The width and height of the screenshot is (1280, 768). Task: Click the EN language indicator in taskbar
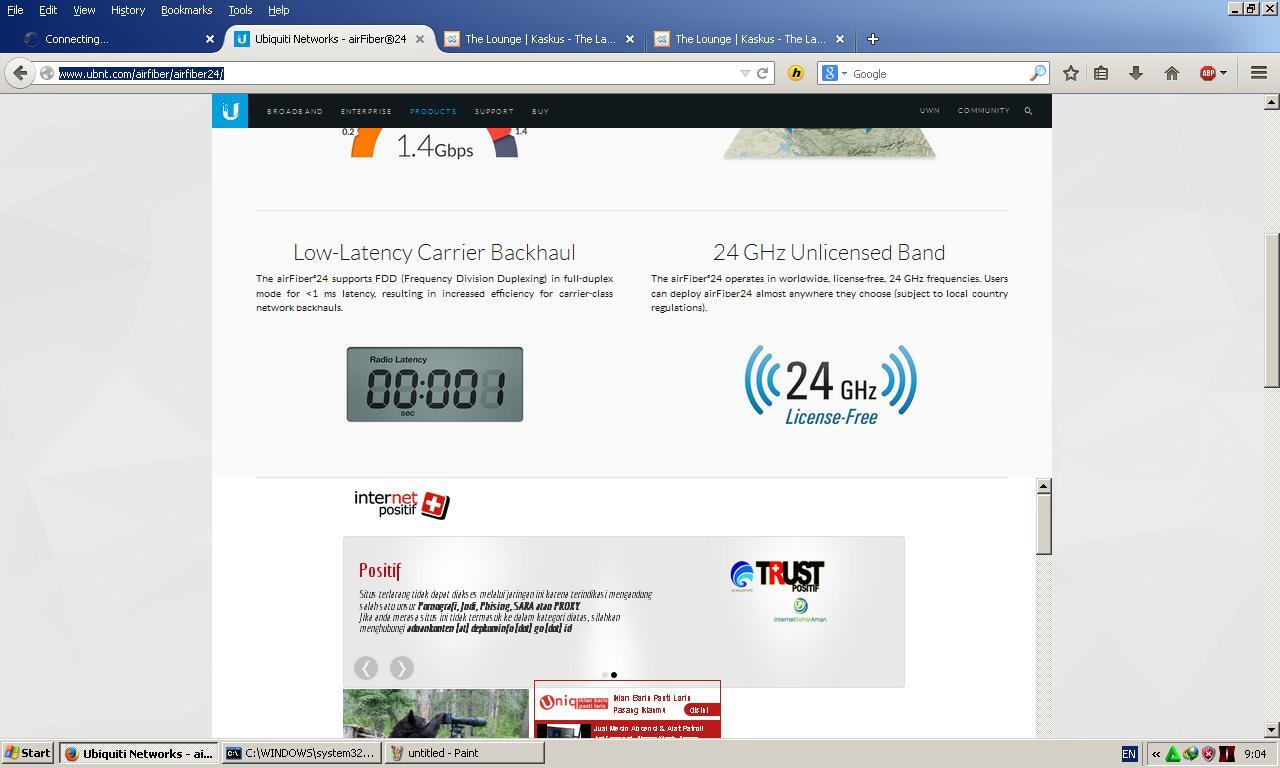pyautogui.click(x=1129, y=754)
